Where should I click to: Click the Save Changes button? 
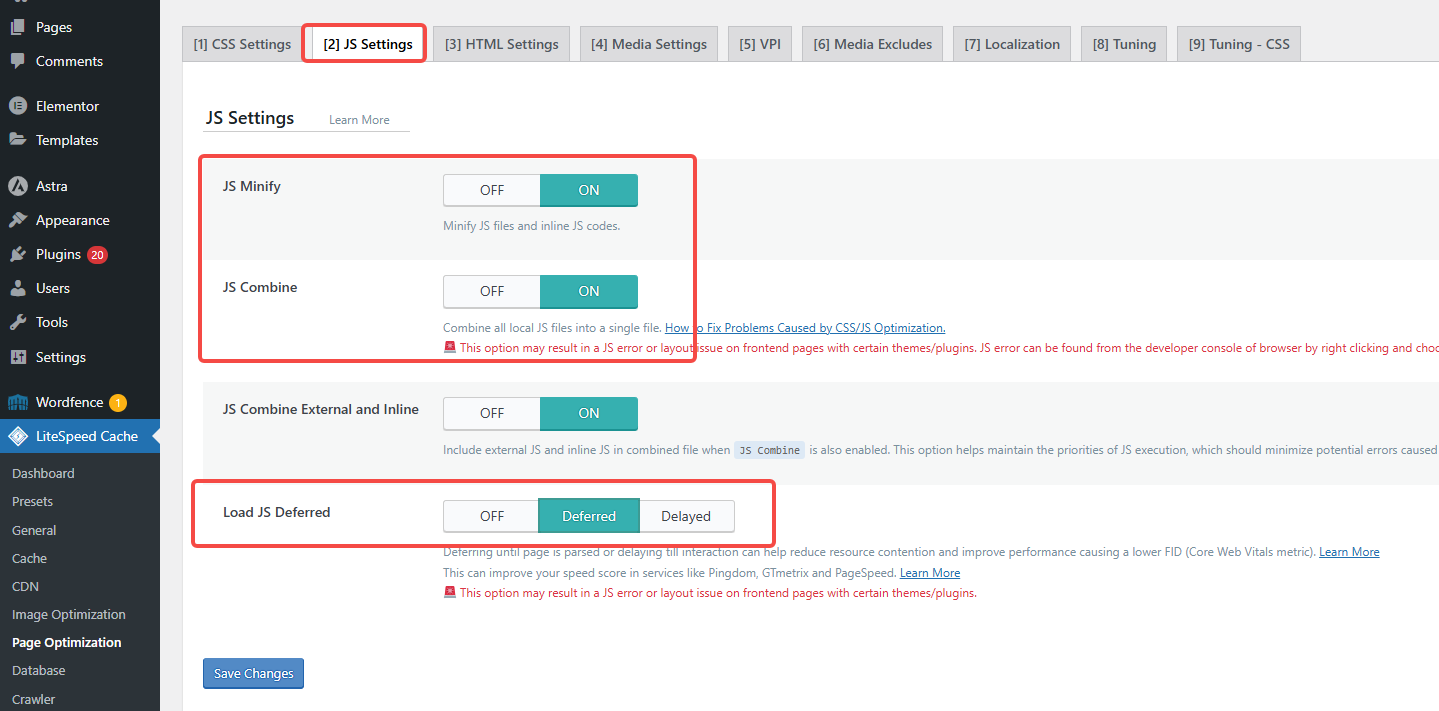252,673
